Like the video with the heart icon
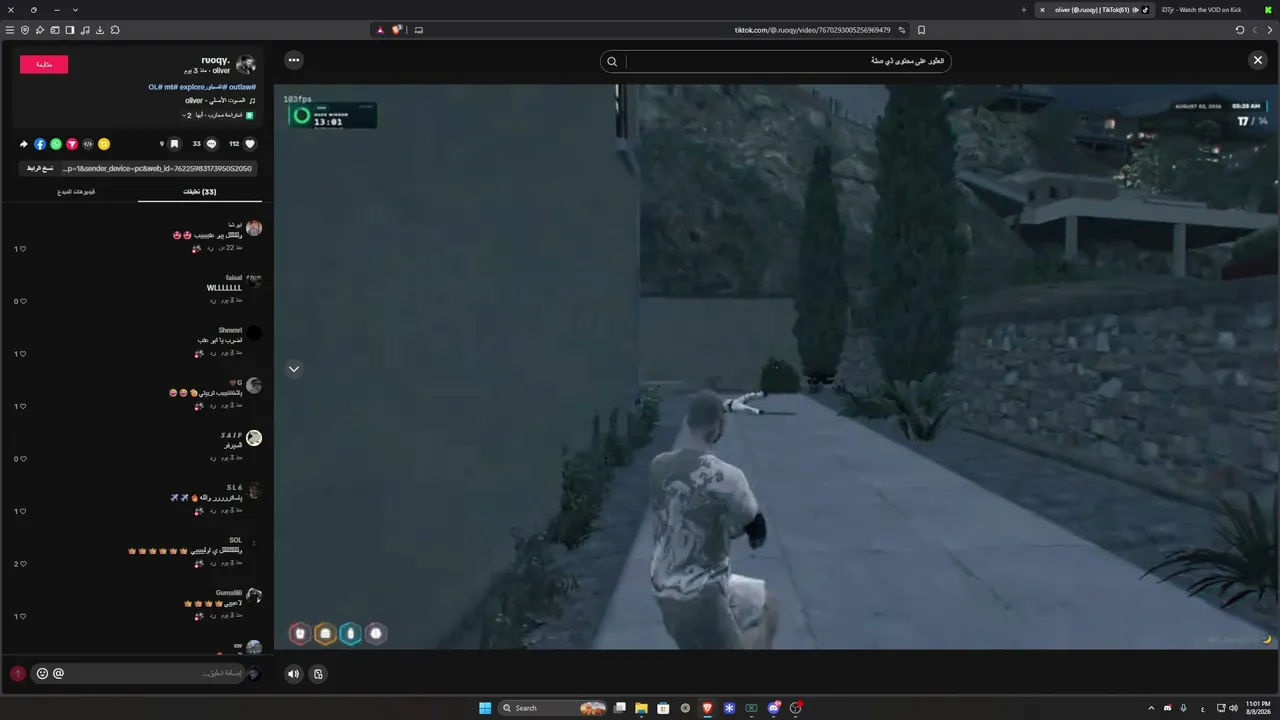 (x=250, y=144)
